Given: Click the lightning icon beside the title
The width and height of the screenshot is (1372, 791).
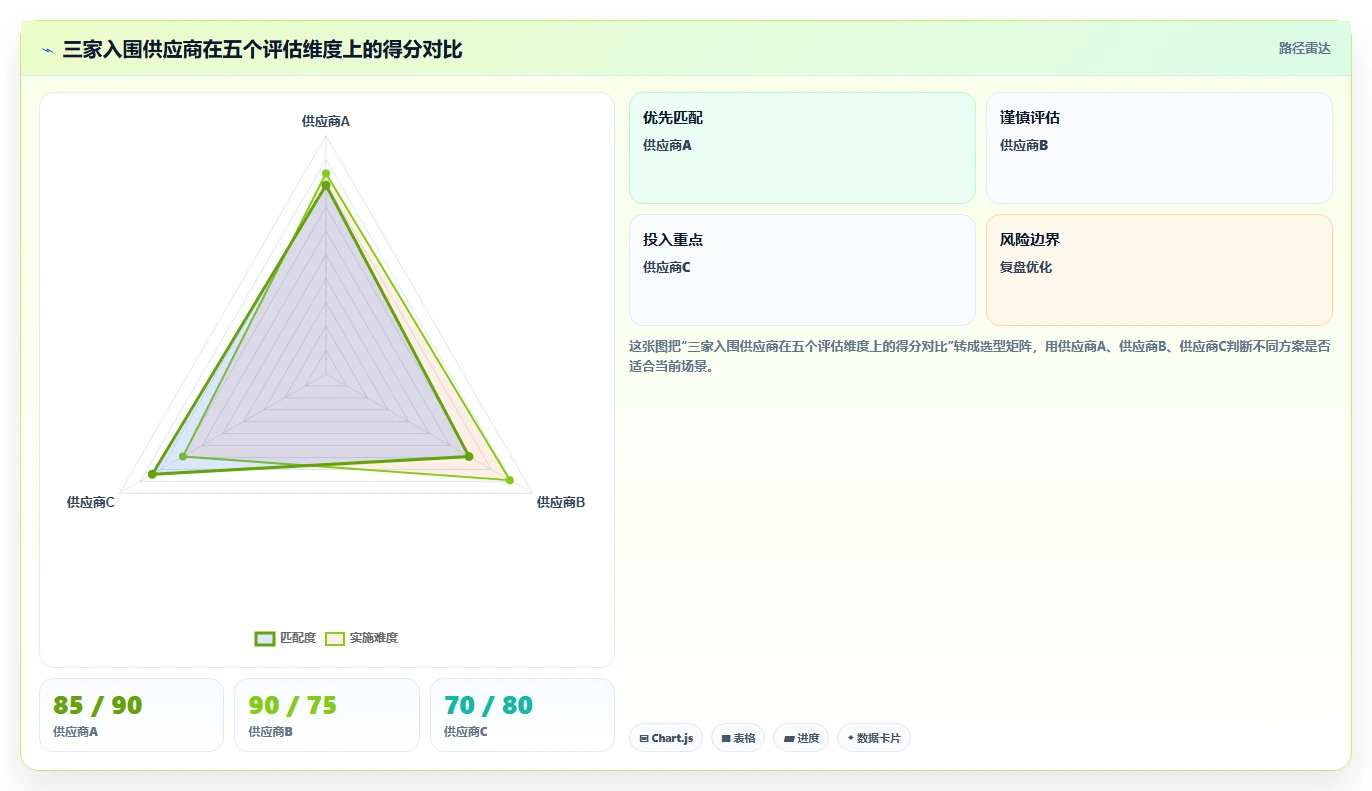Looking at the screenshot, I should pos(48,50).
